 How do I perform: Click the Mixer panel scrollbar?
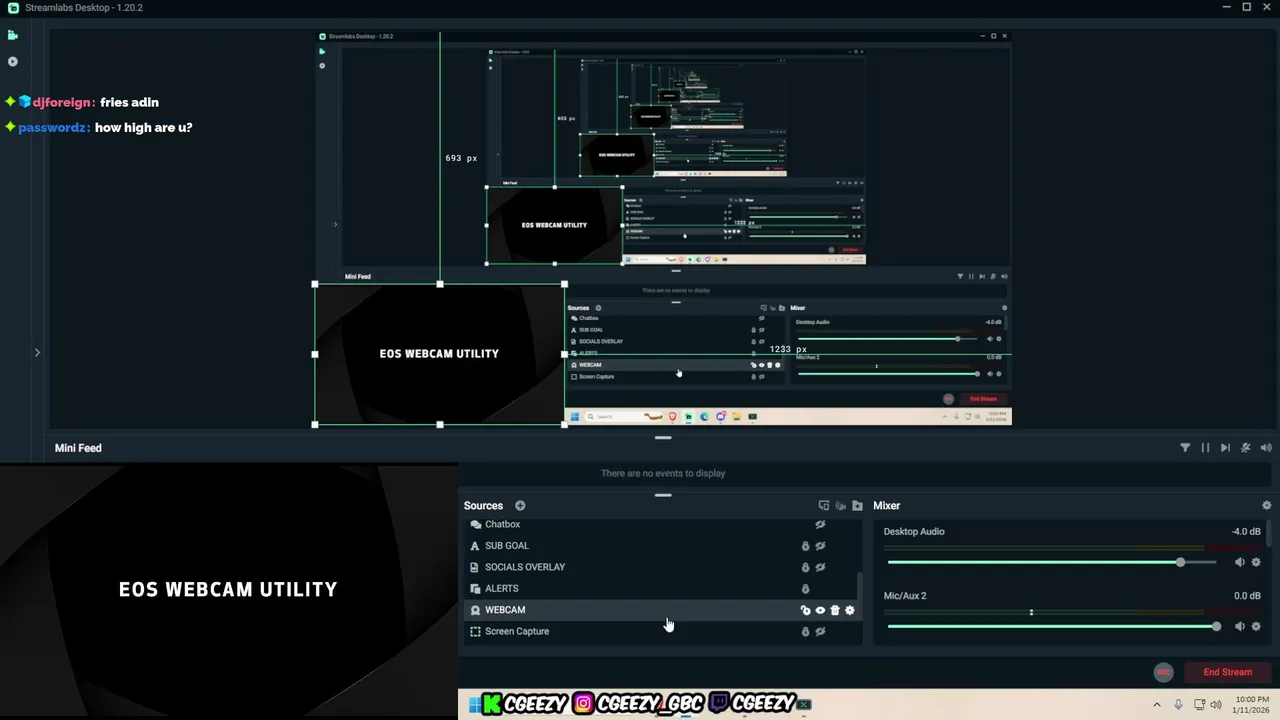point(1270,532)
